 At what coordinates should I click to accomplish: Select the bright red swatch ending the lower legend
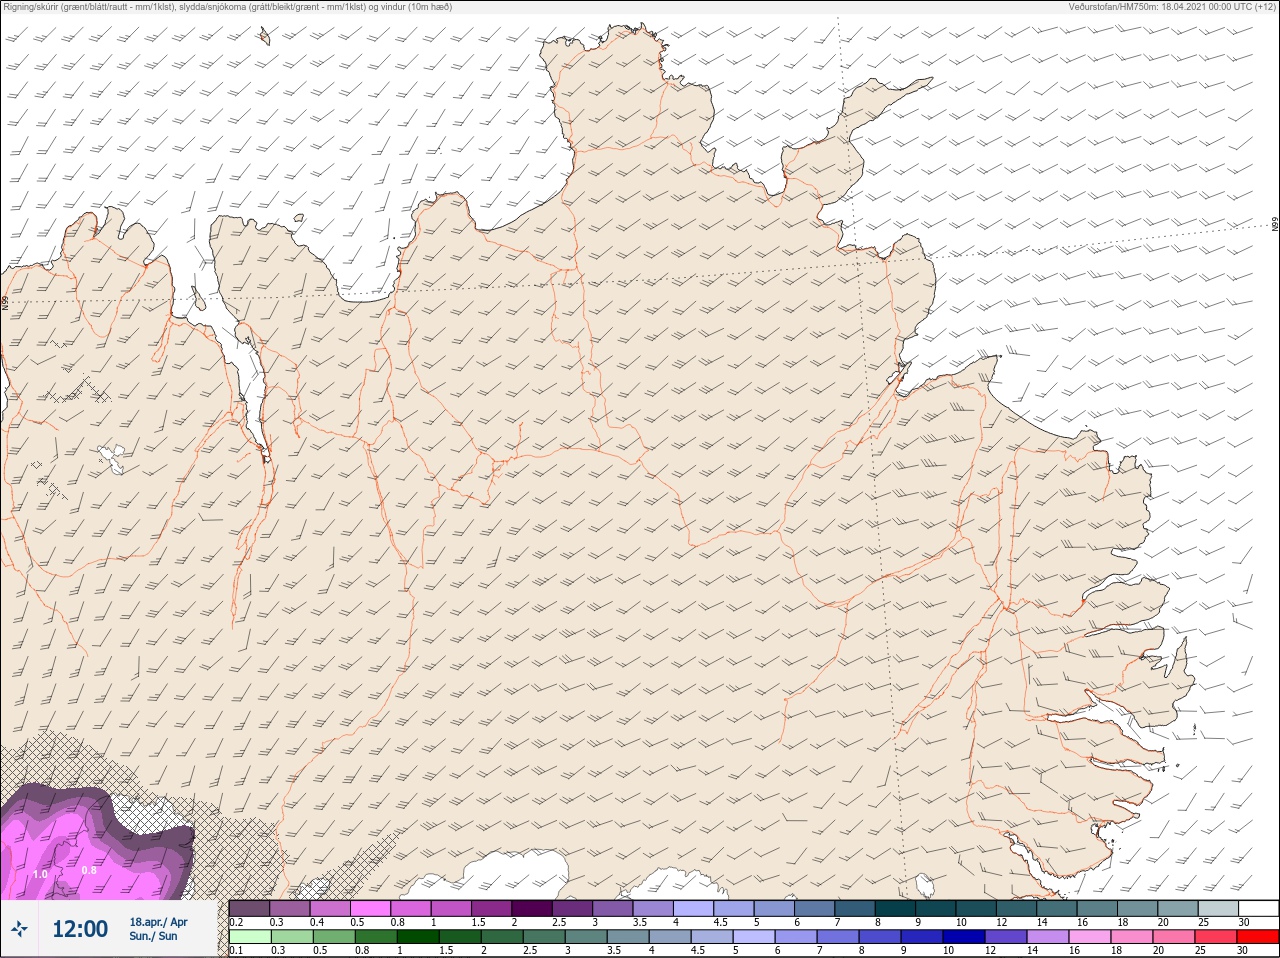pyautogui.click(x=1258, y=937)
